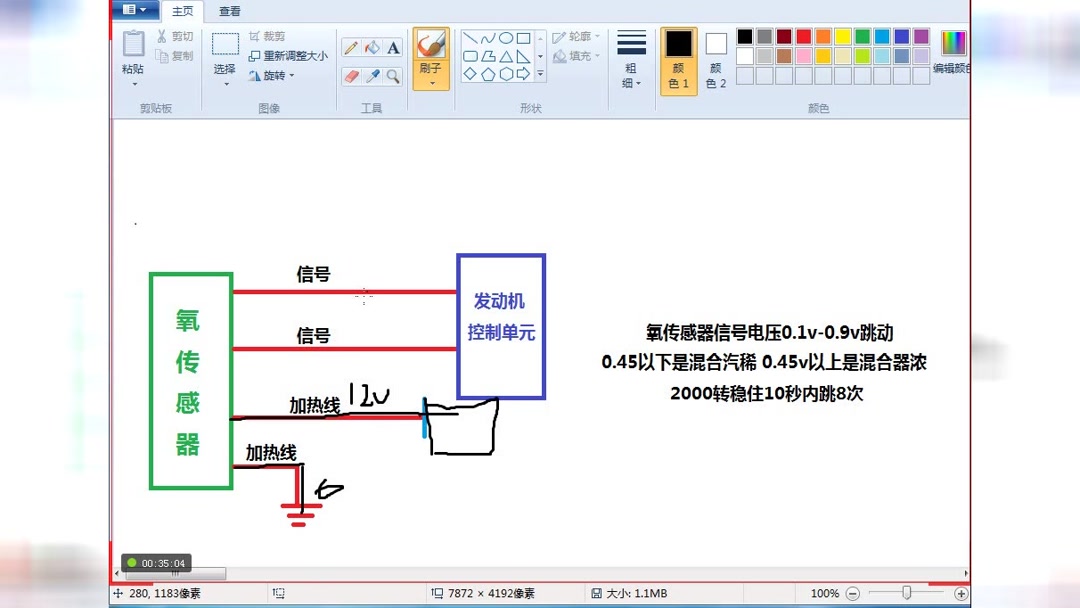Viewport: 1080px width, 608px height.
Task: Select the Text tool
Action: click(x=391, y=47)
